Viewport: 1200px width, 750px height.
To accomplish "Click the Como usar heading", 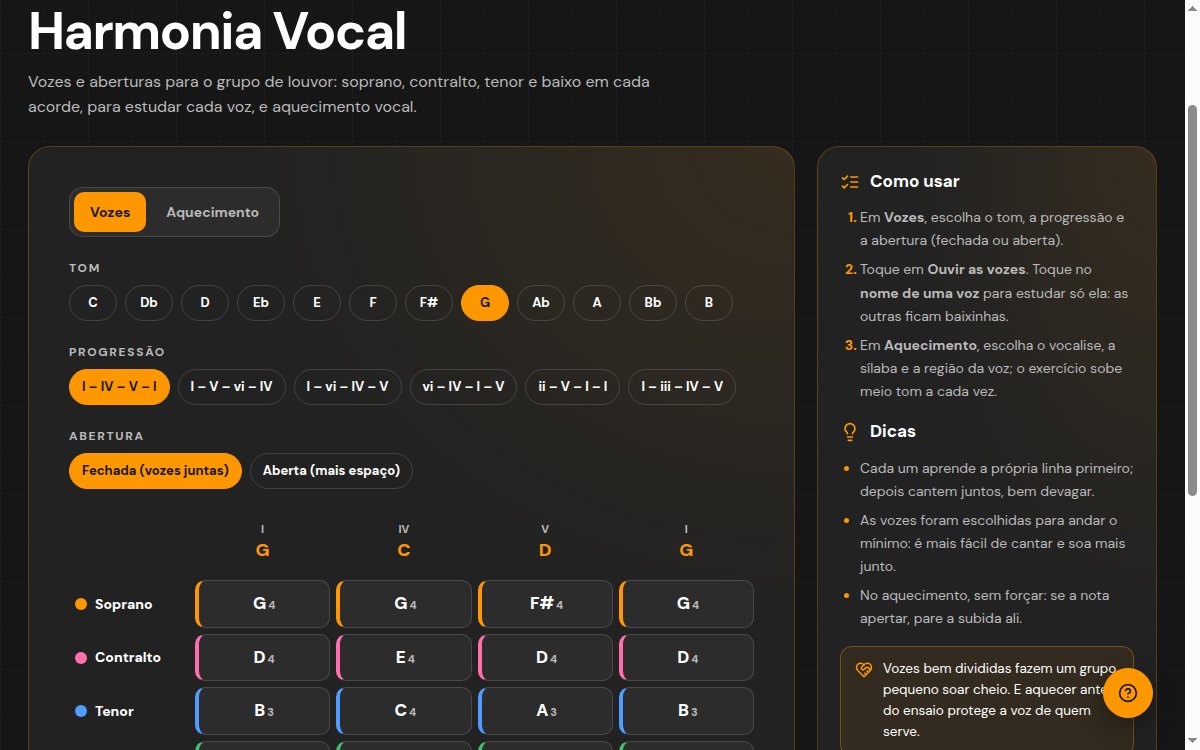I will coord(915,182).
